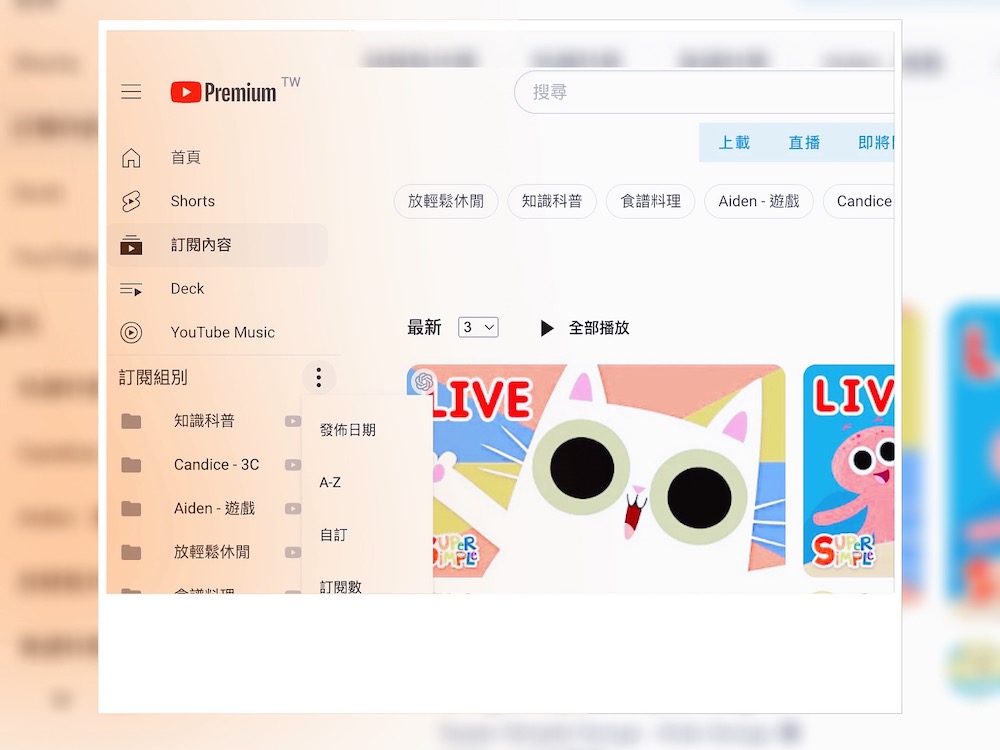Open 訂閱內容 label in sidebar
The height and width of the screenshot is (750, 1000).
(x=201, y=245)
